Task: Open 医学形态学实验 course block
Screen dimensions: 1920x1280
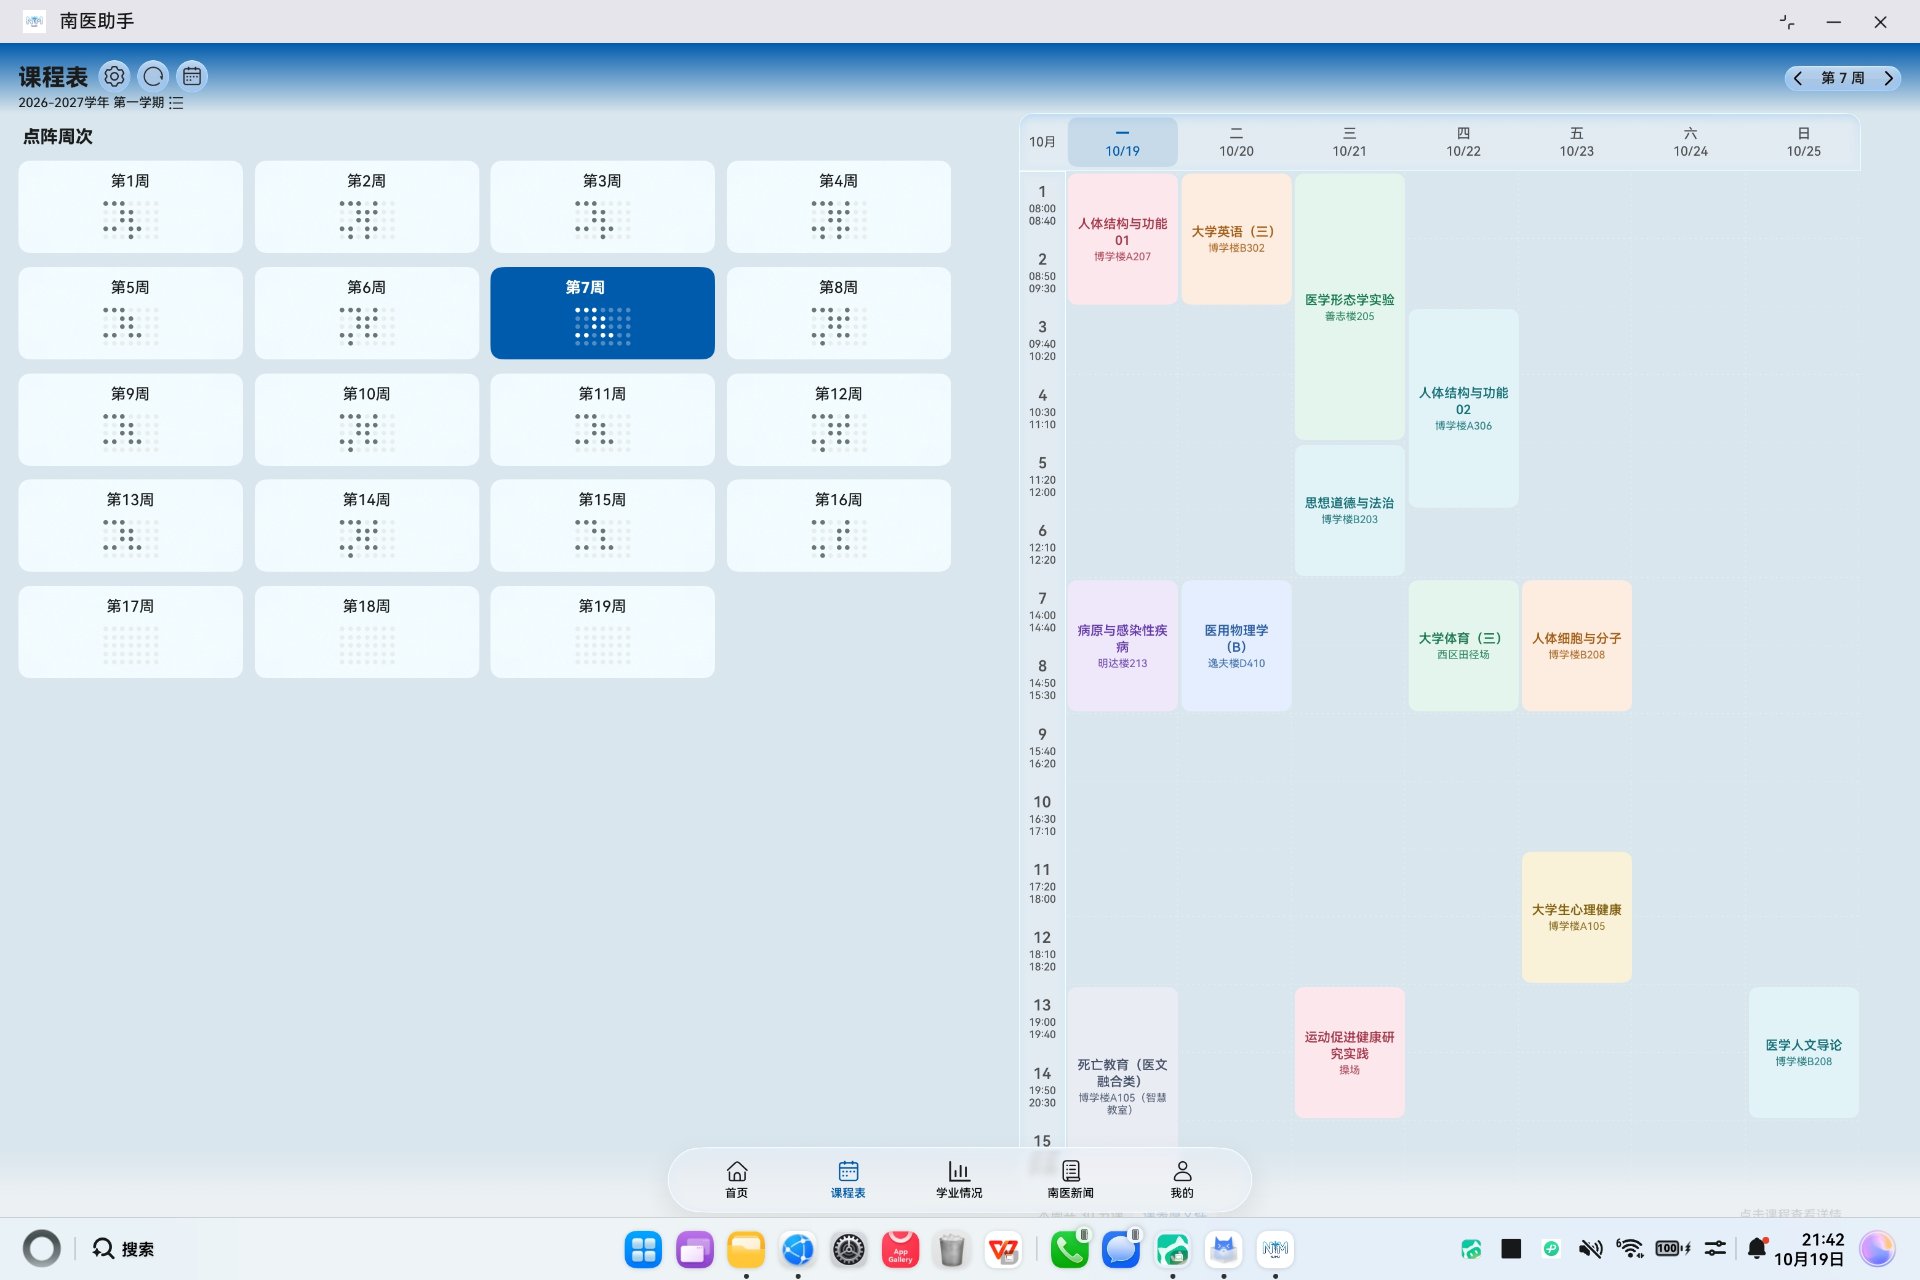Action: [x=1349, y=307]
